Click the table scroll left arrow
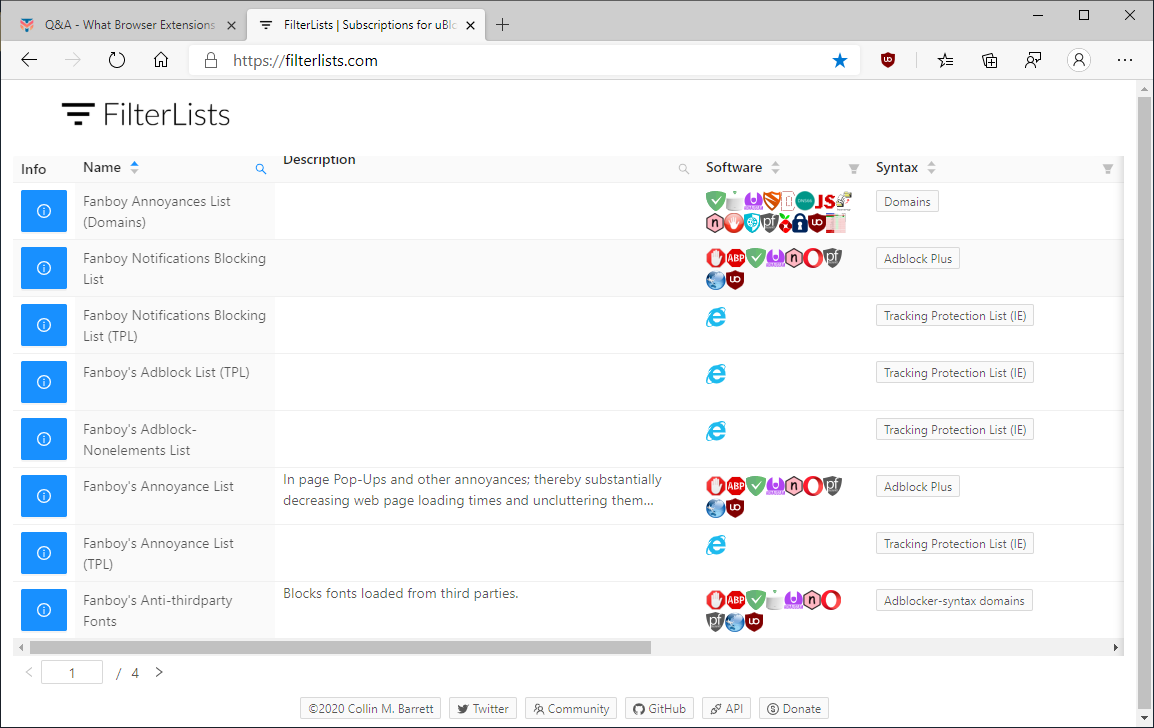The width and height of the screenshot is (1154, 728). click(21, 648)
